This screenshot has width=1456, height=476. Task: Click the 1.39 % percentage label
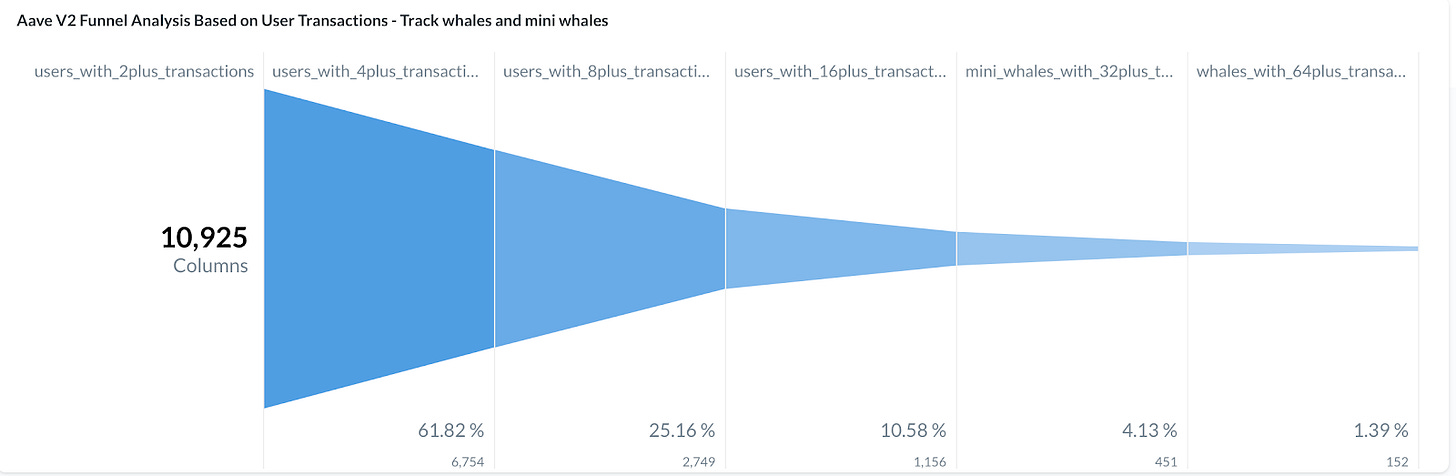pyautogui.click(x=1381, y=431)
